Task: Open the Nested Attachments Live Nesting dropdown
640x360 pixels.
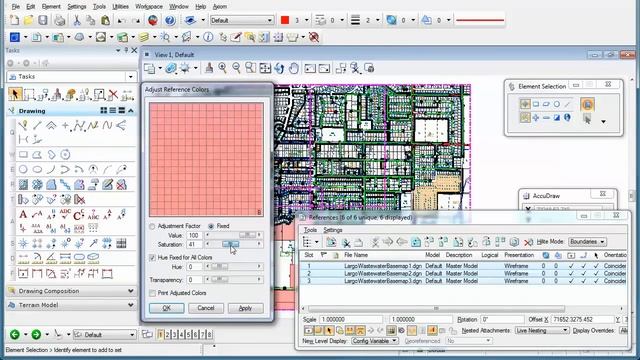Action: tap(542, 330)
